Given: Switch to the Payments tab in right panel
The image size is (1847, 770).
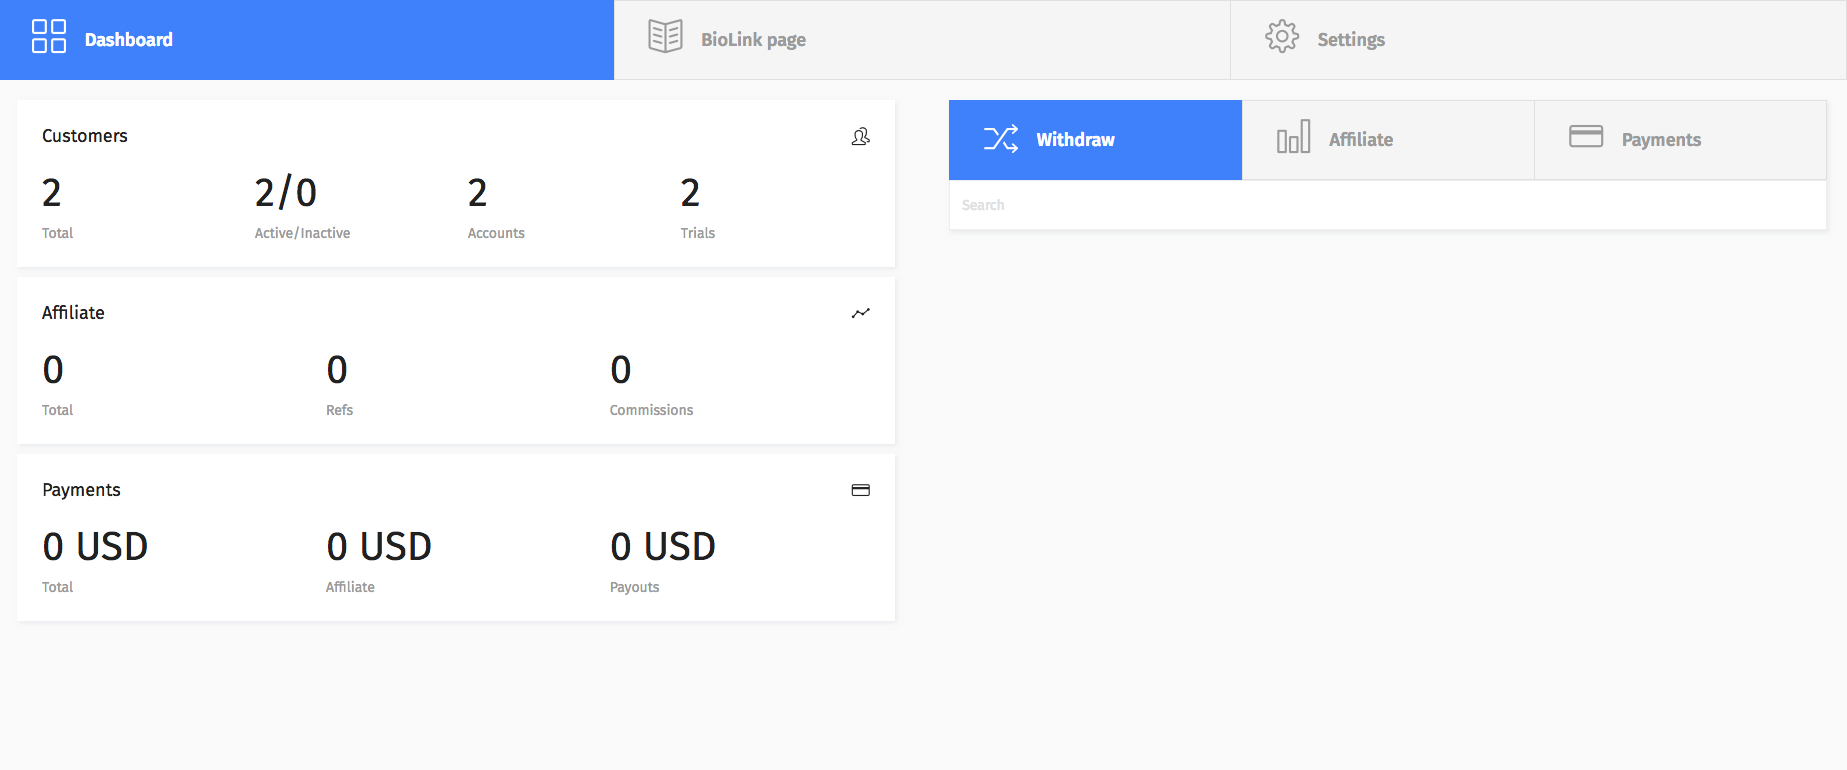Looking at the screenshot, I should [1680, 140].
